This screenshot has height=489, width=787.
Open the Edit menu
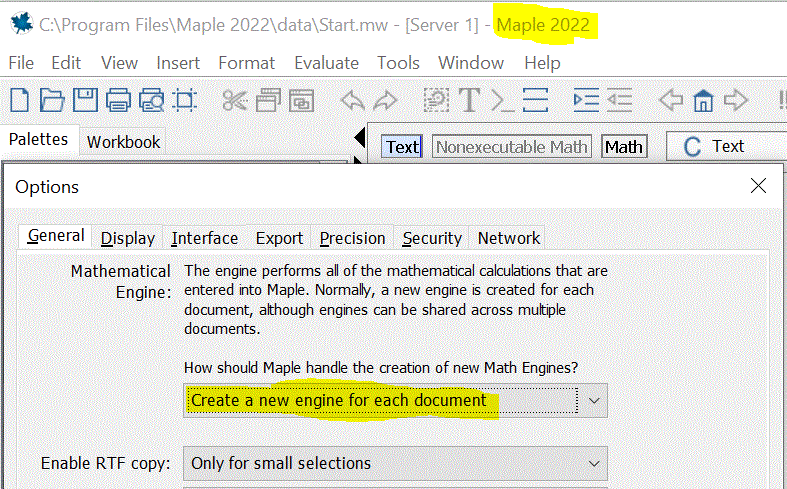pos(66,63)
